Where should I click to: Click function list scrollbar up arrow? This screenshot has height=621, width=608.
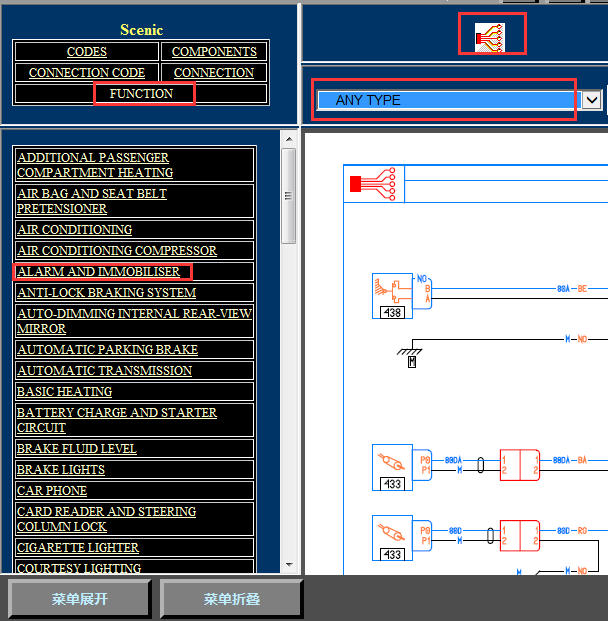(x=289, y=139)
